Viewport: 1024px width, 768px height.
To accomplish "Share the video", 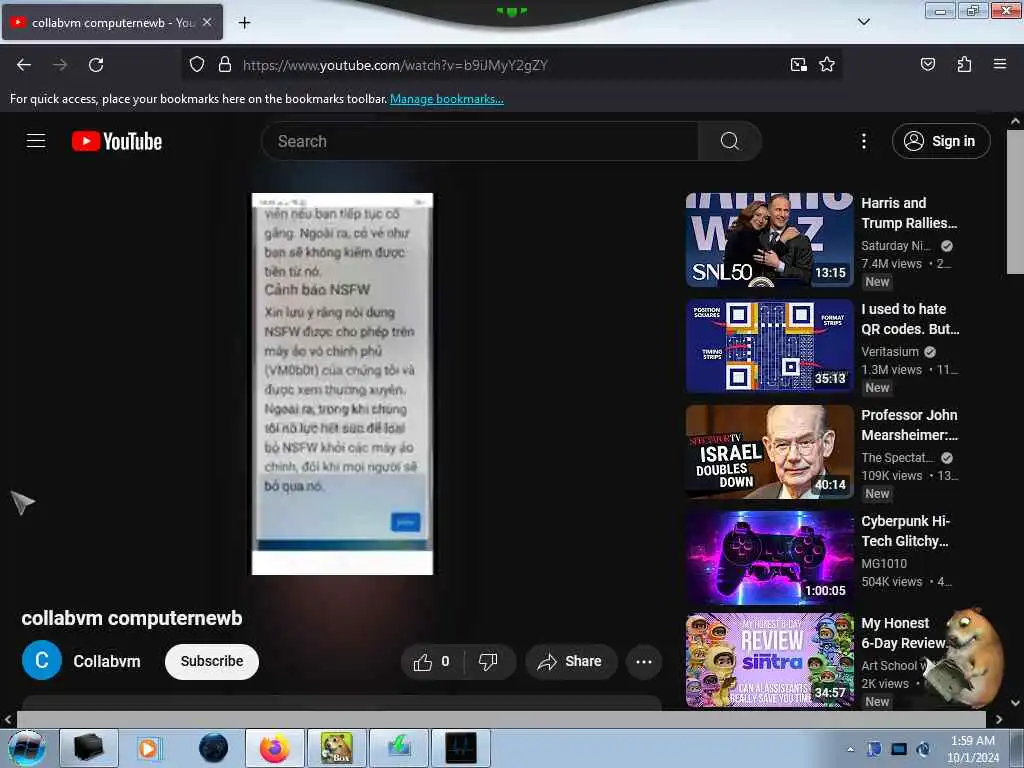I will [569, 662].
